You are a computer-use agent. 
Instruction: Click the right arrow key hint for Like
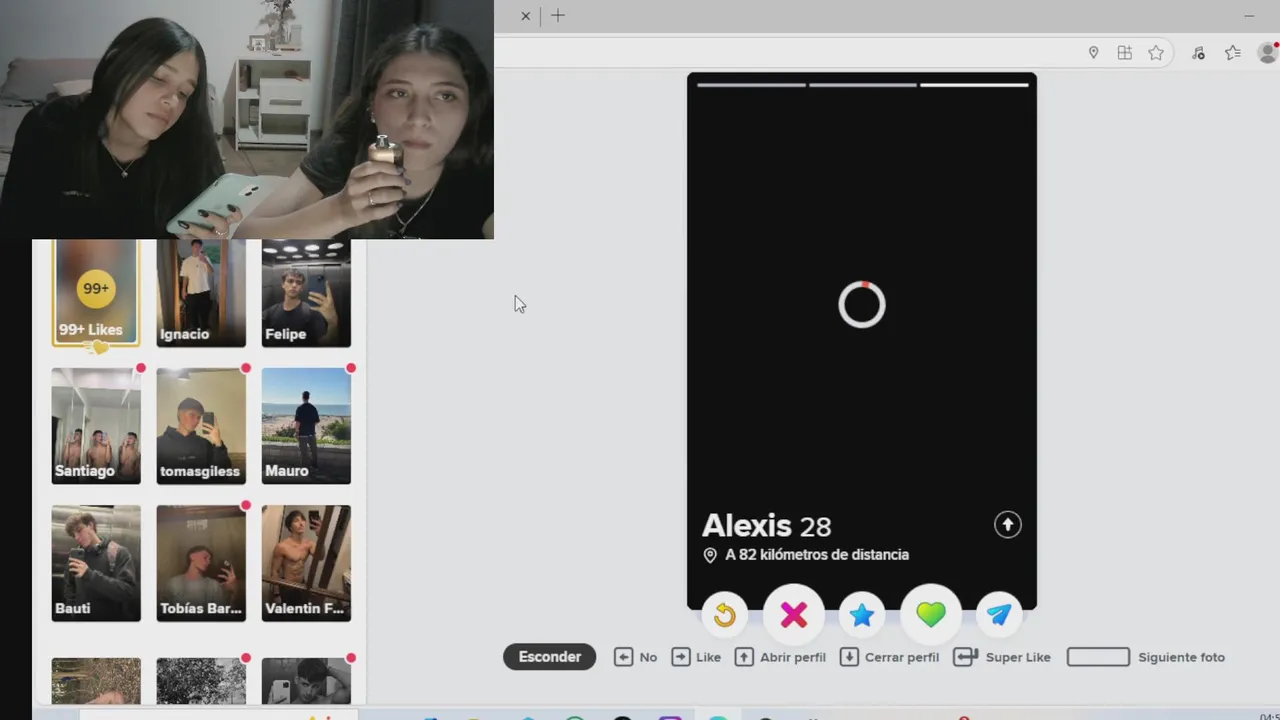pos(681,657)
